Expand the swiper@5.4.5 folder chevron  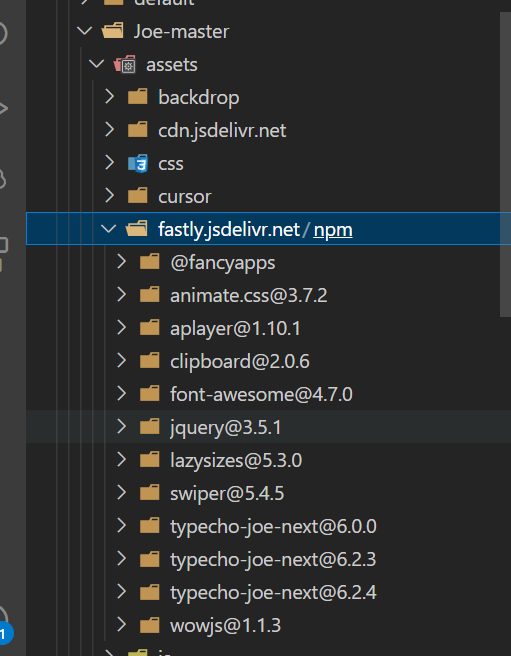122,493
